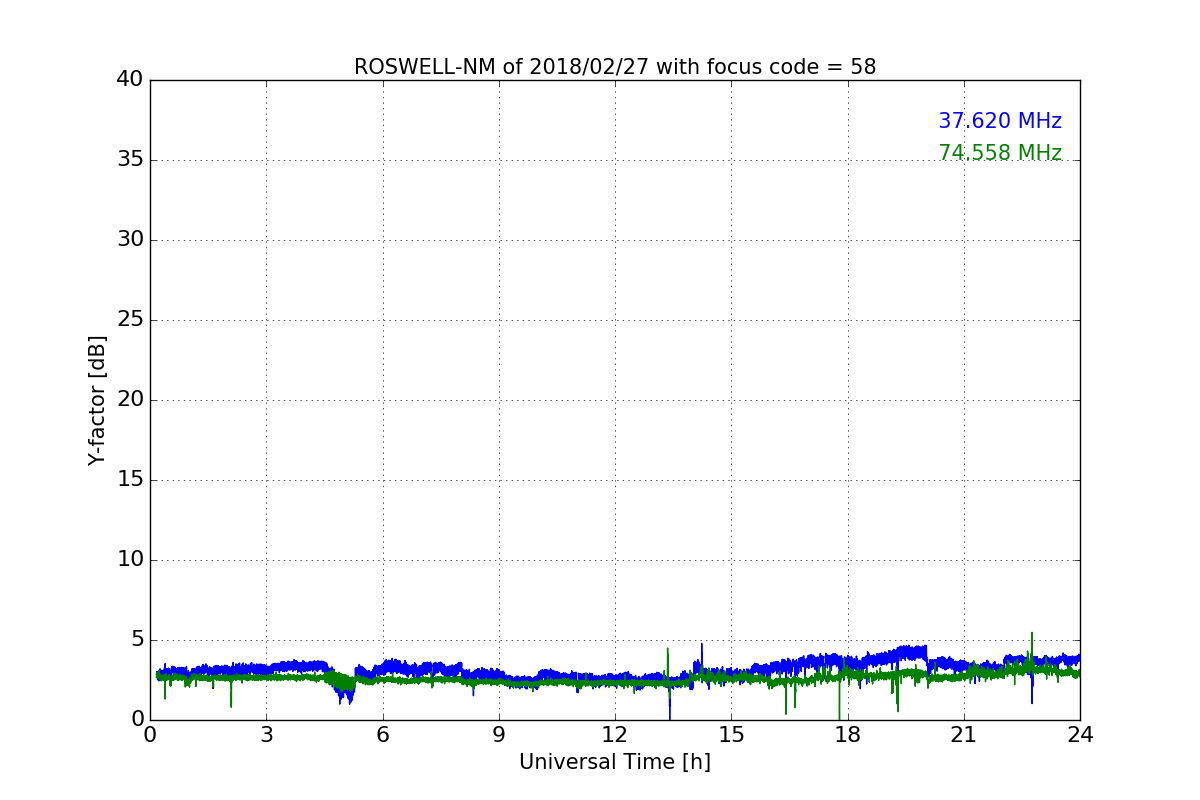Click the y-axis tick label '10'

click(x=130, y=559)
